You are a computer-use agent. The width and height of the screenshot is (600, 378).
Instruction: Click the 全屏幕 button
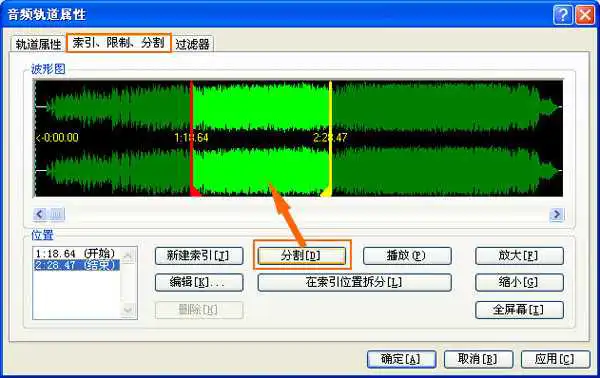[x=519, y=310]
